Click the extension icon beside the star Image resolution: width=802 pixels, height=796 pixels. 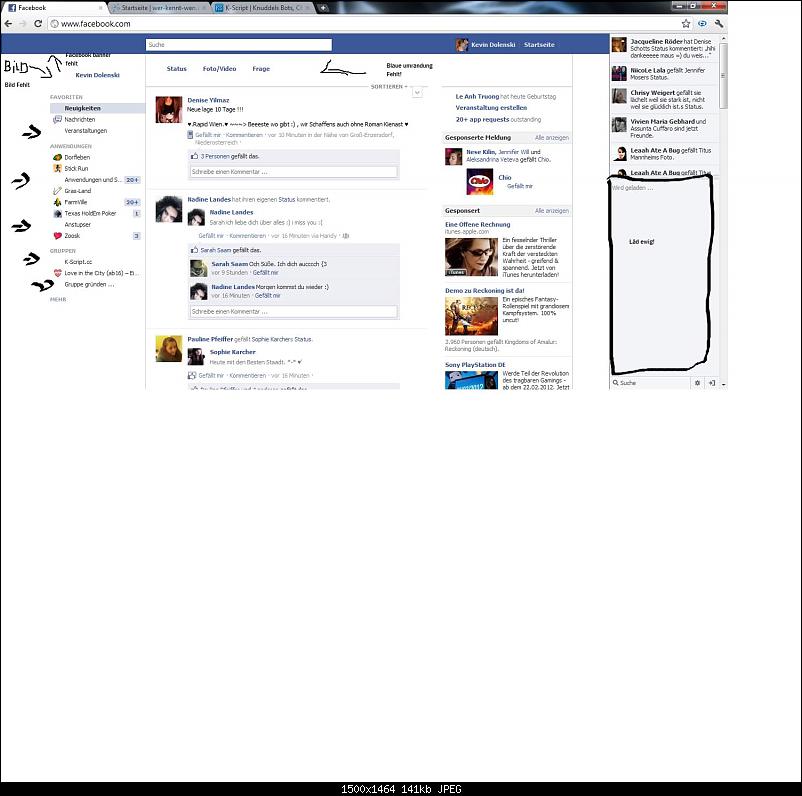tap(702, 24)
